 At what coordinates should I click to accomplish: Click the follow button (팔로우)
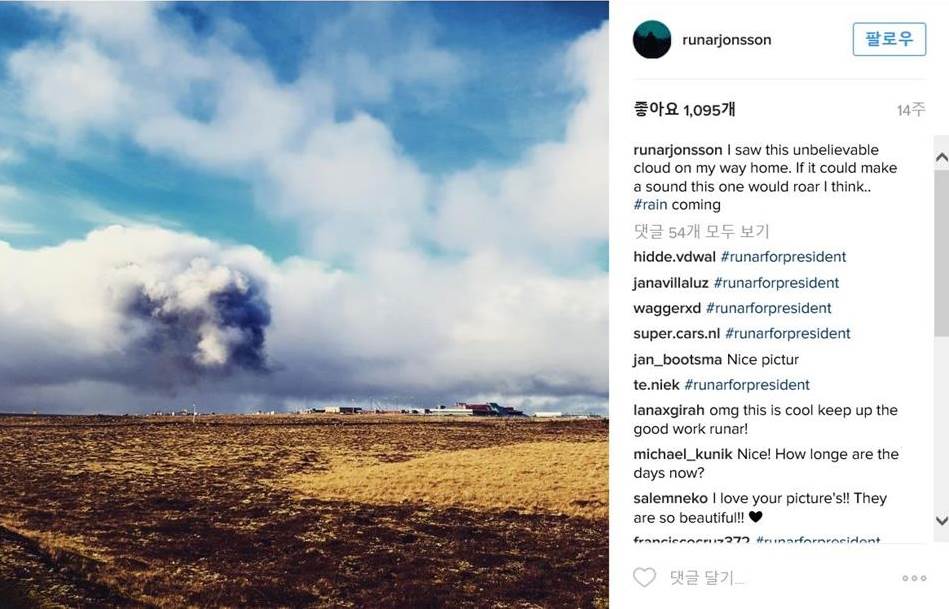click(889, 39)
